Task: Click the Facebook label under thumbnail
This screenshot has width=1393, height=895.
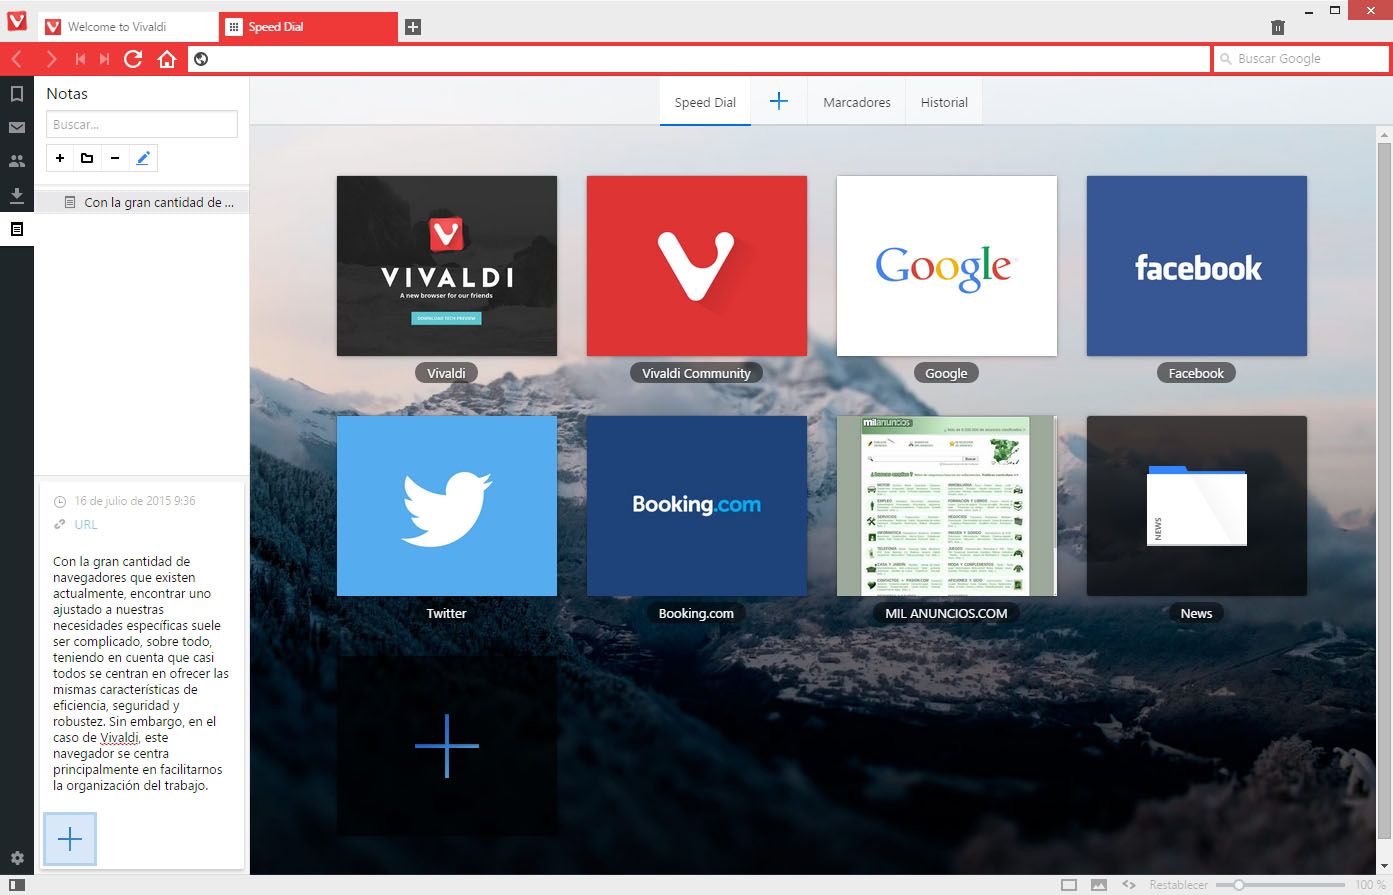Action: point(1196,373)
